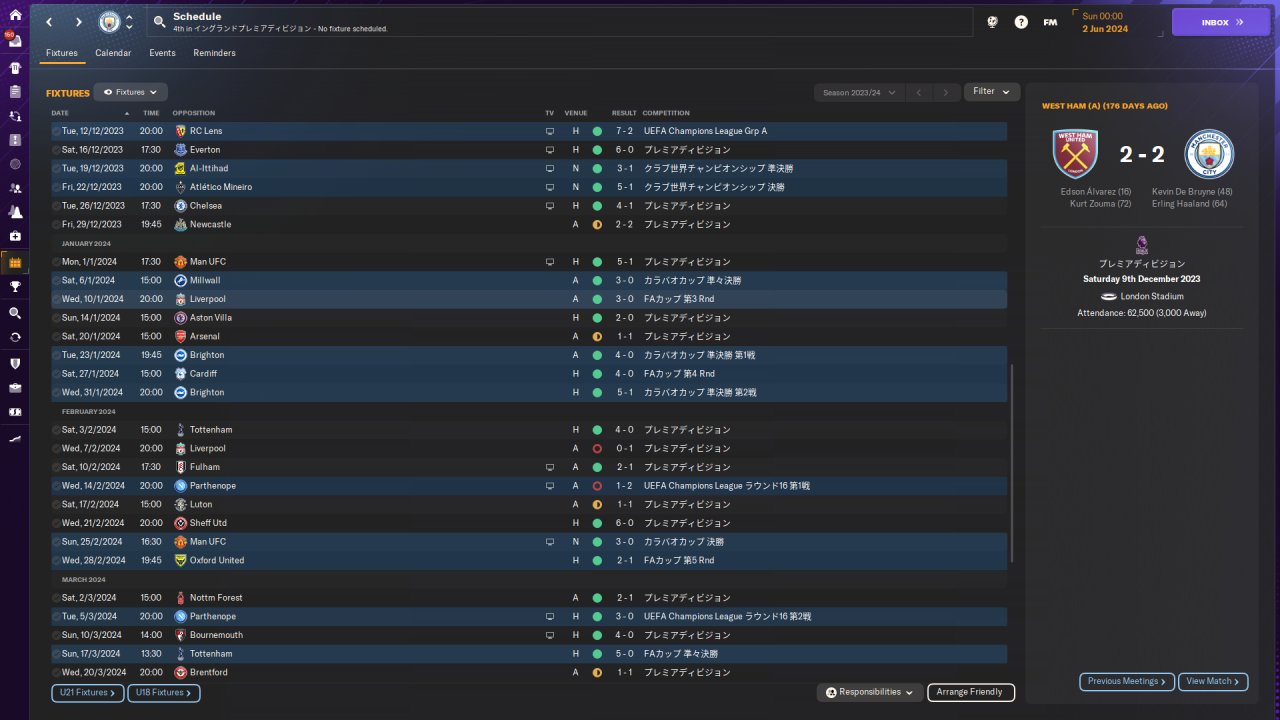Open Previous Meetings
The height and width of the screenshot is (720, 1280).
click(x=1127, y=681)
